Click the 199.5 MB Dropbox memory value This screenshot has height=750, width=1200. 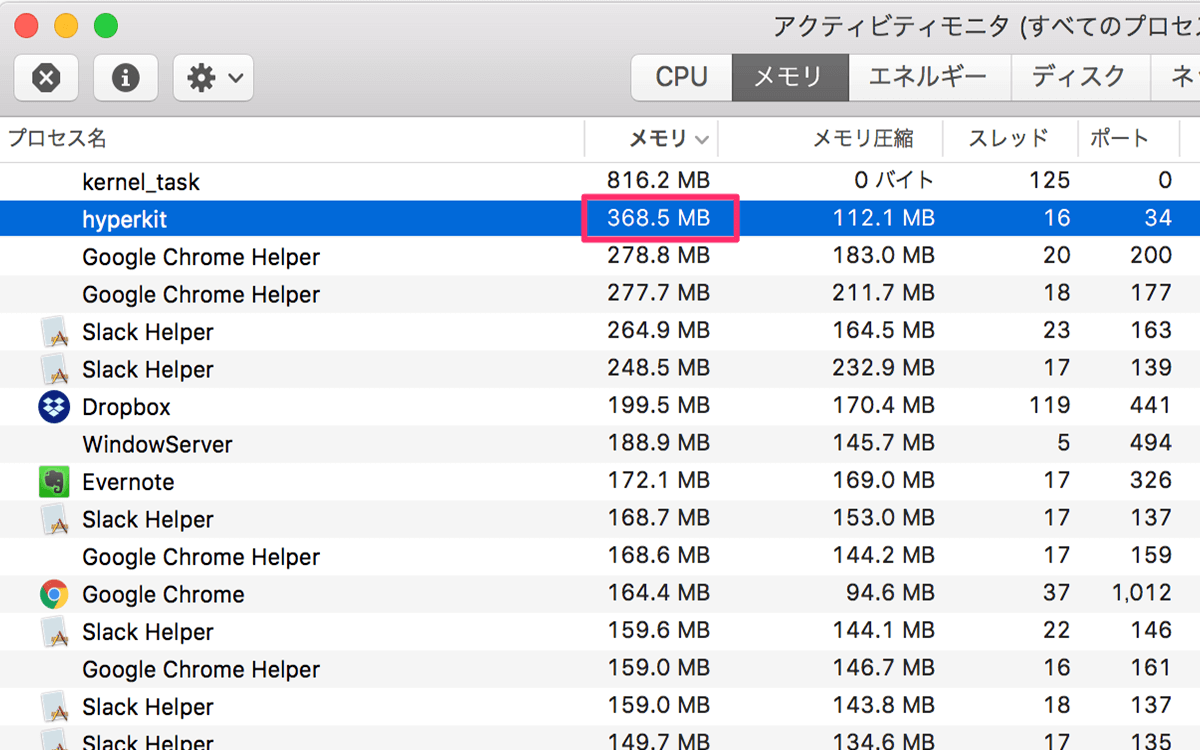[x=659, y=405]
